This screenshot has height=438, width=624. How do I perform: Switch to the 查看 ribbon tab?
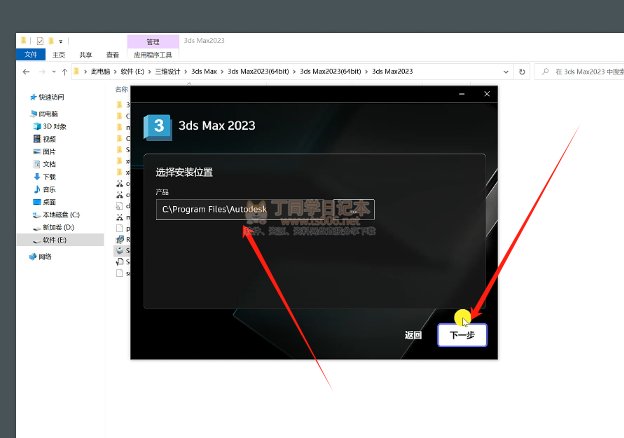(113, 55)
